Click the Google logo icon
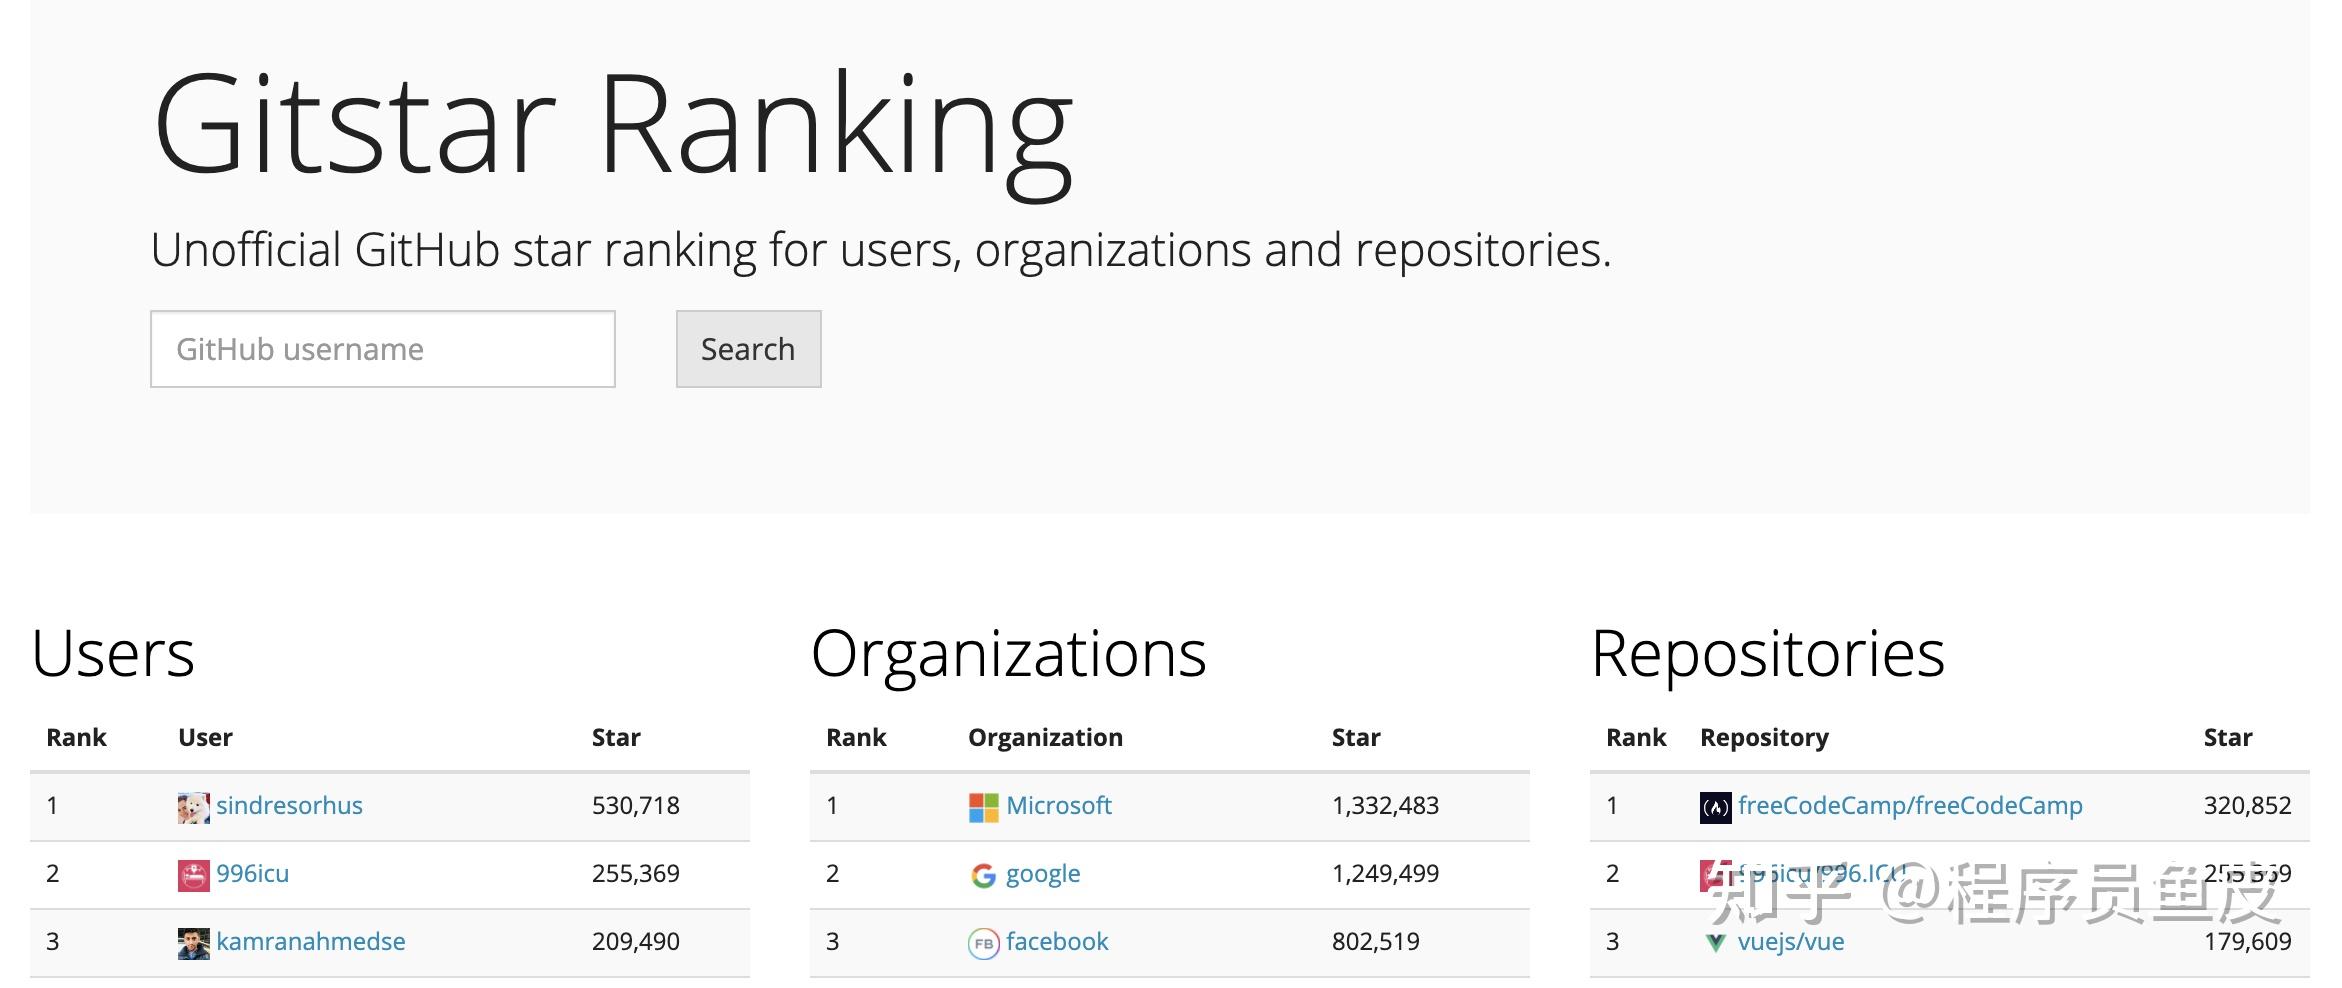This screenshot has width=2342, height=988. (983, 875)
